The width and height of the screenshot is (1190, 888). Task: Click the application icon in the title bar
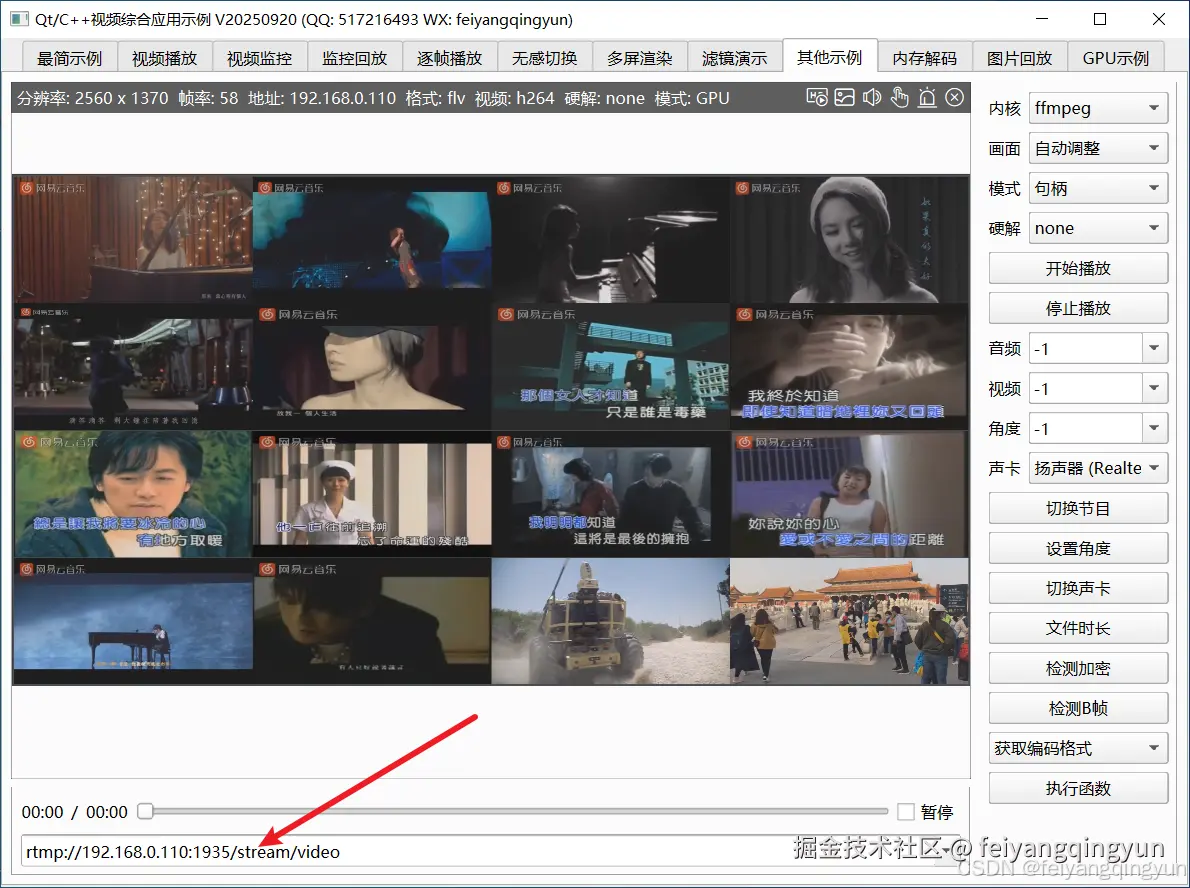(x=18, y=19)
